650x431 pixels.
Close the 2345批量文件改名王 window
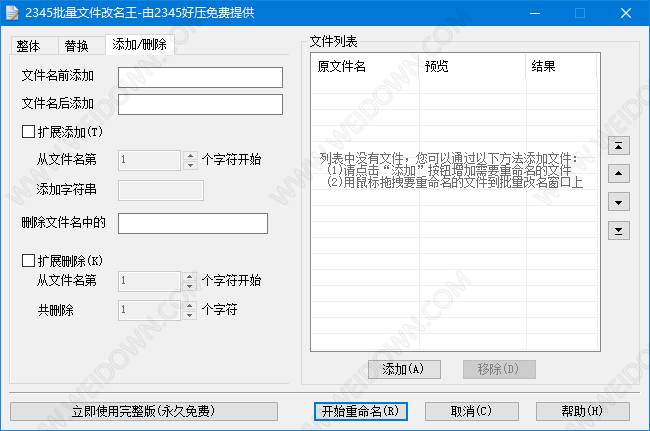(x=626, y=13)
